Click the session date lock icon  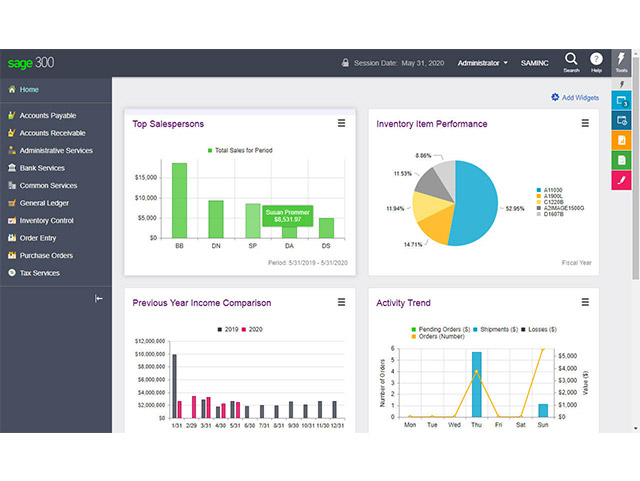[345, 63]
